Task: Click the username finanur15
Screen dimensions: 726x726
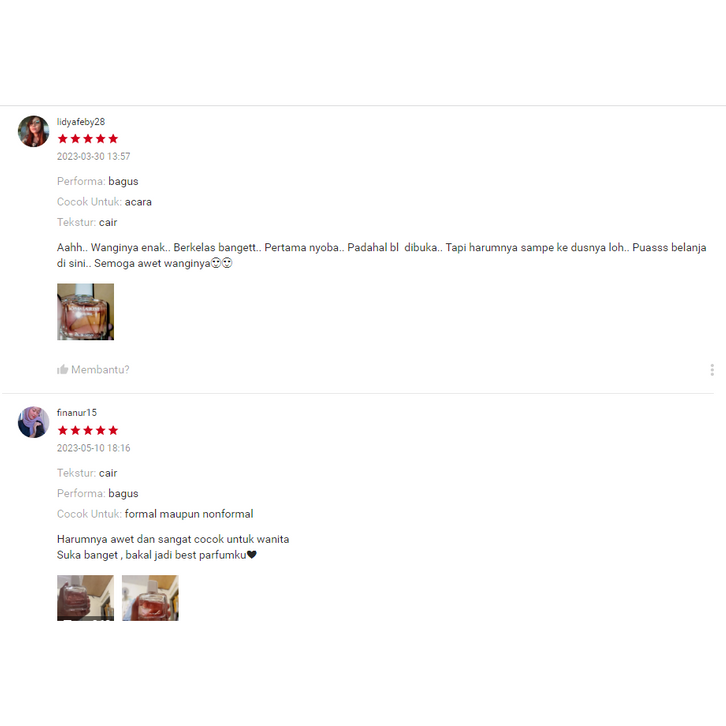Action: pos(77,413)
